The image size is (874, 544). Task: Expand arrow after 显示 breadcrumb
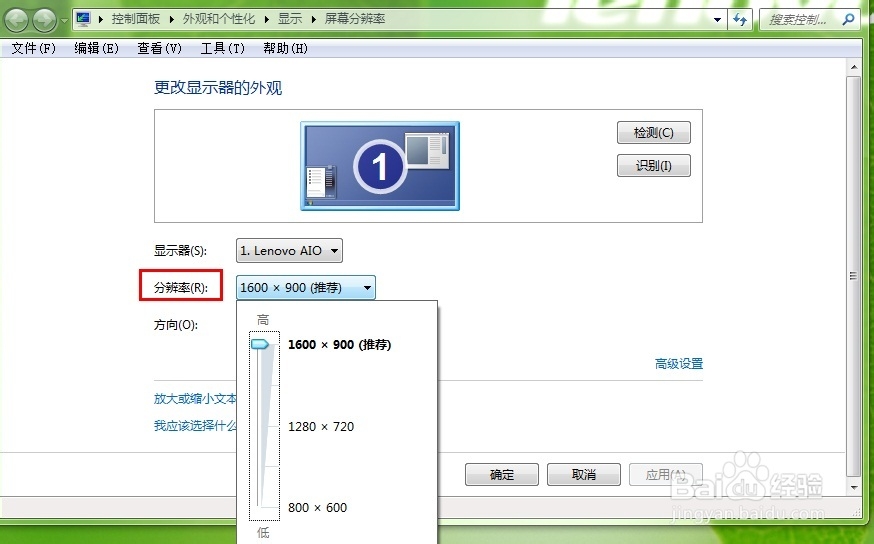click(x=314, y=20)
